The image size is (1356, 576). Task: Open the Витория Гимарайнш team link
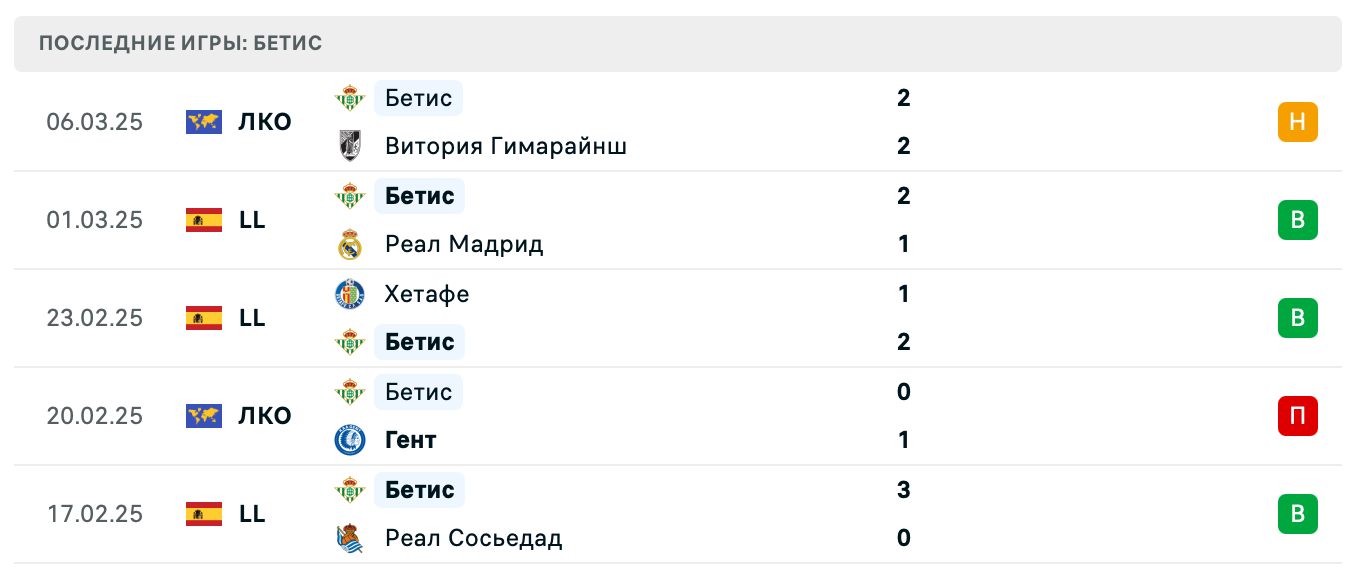[506, 146]
